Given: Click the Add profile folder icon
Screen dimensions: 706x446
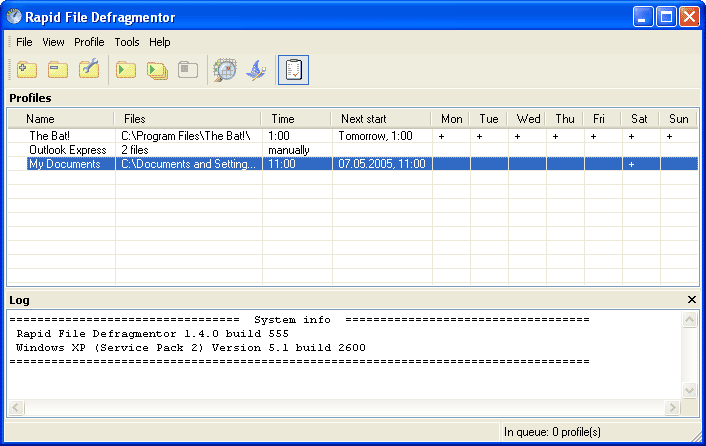Looking at the screenshot, I should [x=27, y=70].
